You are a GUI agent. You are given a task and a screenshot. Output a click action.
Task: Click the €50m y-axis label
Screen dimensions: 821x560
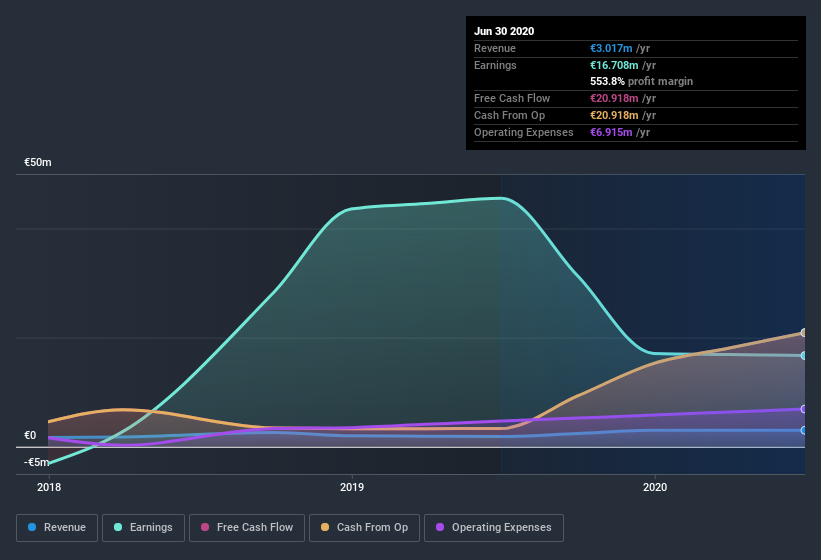coord(38,162)
